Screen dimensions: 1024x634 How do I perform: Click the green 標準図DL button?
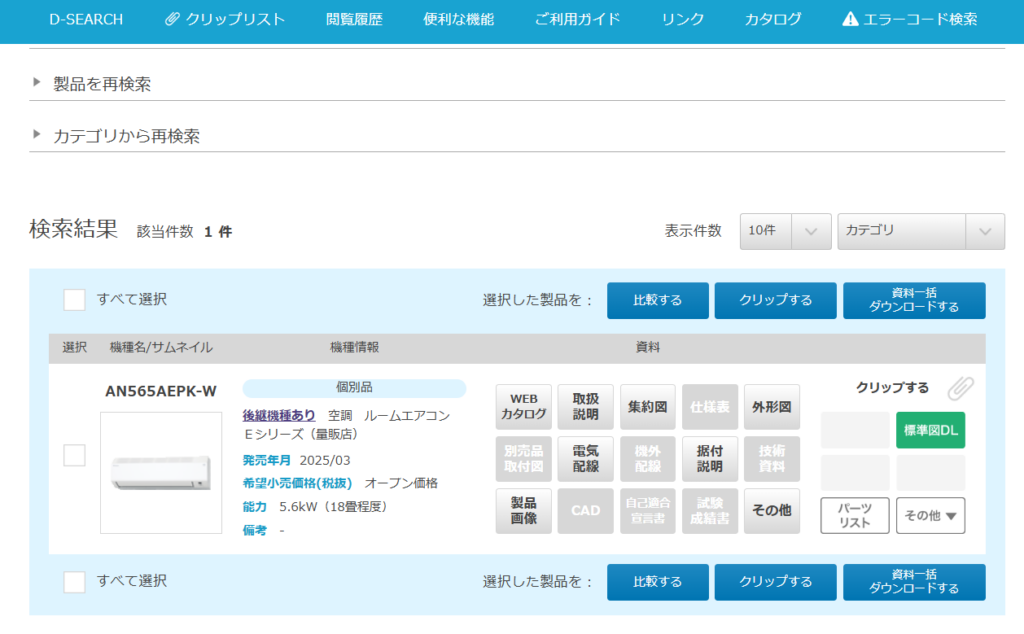(930, 430)
